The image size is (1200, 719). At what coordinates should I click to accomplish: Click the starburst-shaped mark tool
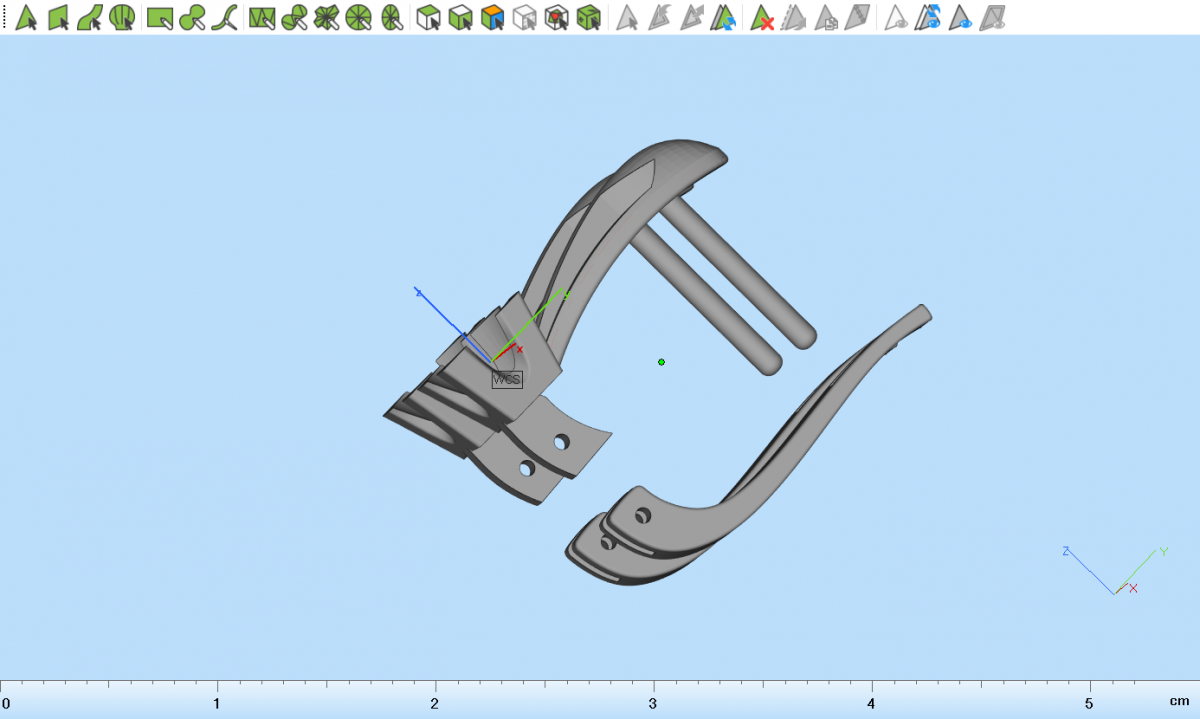pos(326,17)
